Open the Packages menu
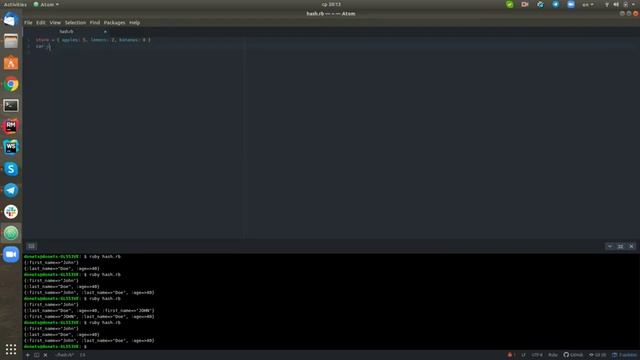The height and width of the screenshot is (360, 640). [114, 22]
